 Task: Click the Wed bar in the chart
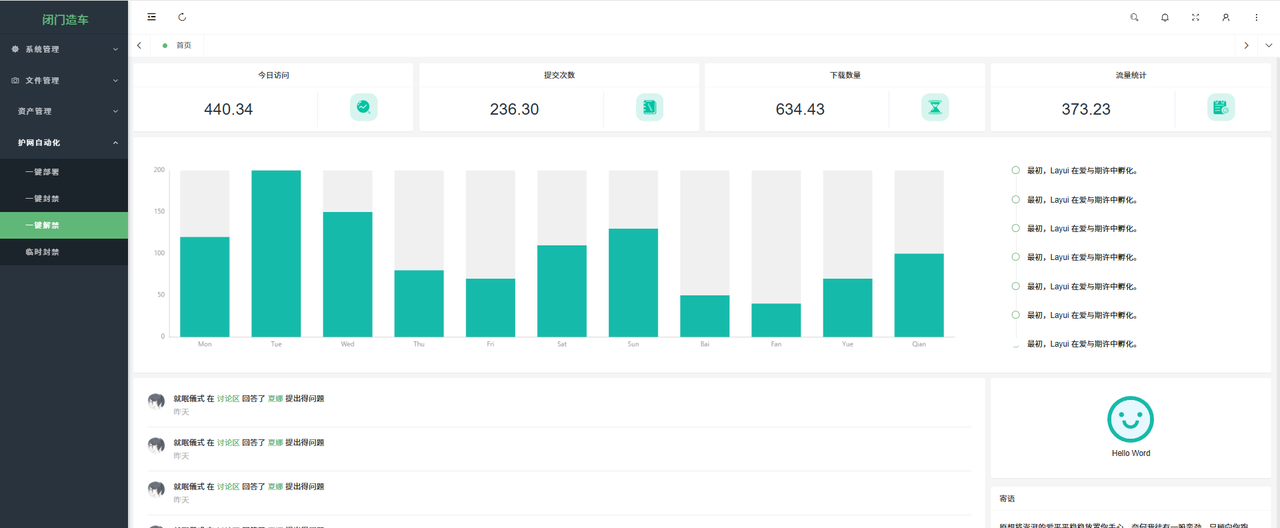(348, 274)
